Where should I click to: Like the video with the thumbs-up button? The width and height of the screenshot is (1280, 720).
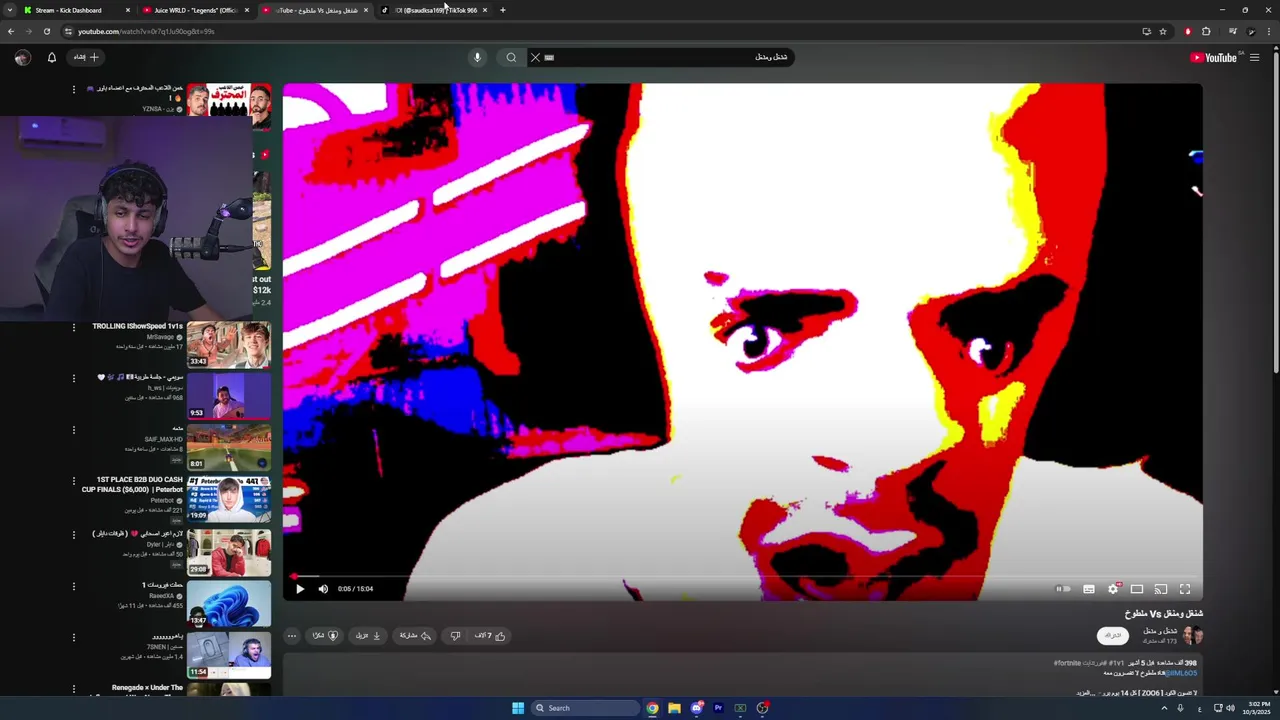490,636
